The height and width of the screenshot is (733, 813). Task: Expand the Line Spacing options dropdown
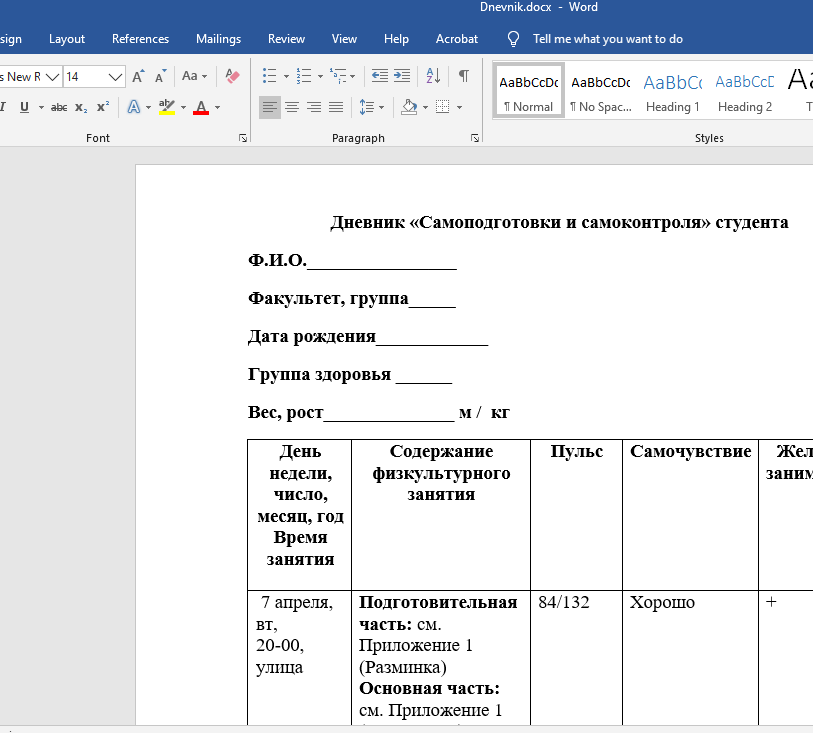[x=382, y=107]
